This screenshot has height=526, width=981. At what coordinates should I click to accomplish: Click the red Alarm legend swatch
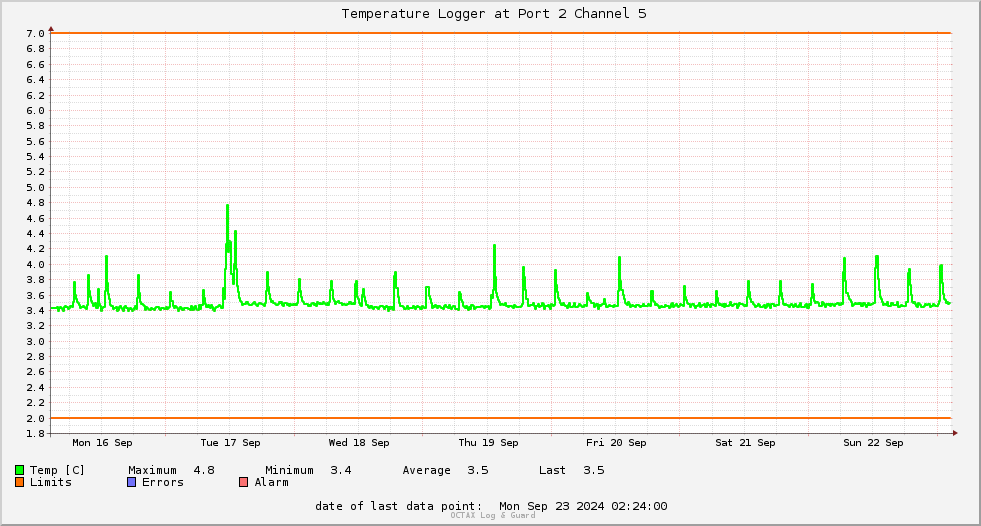243,482
